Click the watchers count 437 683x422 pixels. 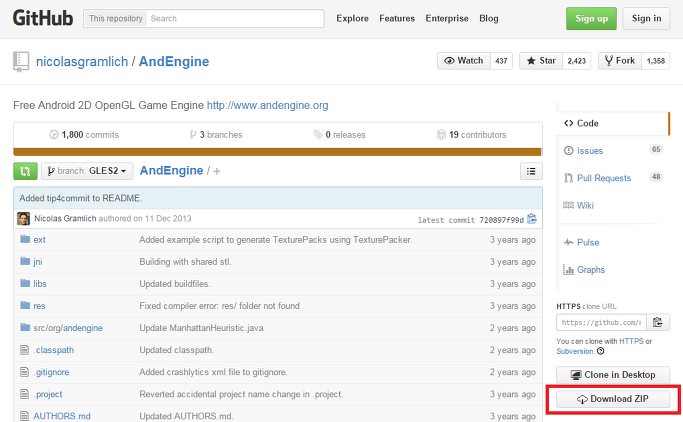point(501,61)
